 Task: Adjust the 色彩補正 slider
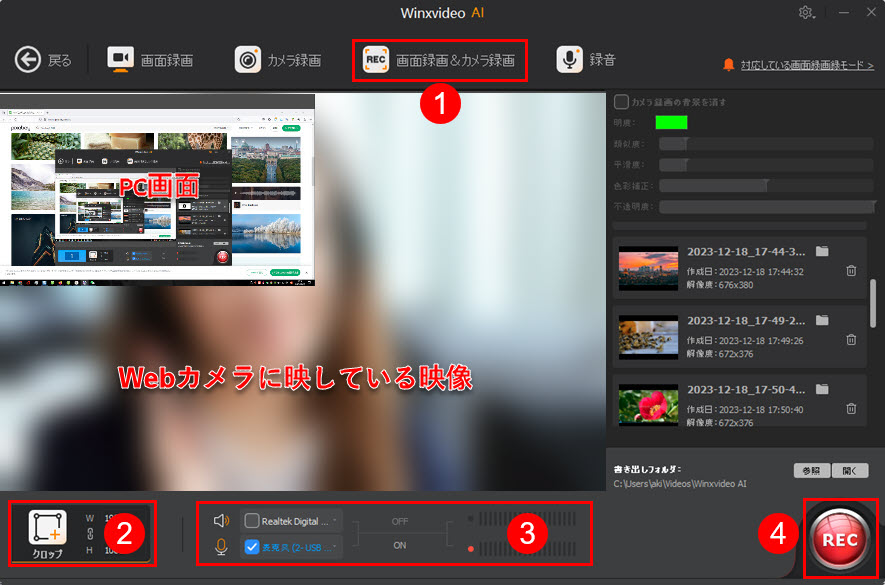coord(766,186)
